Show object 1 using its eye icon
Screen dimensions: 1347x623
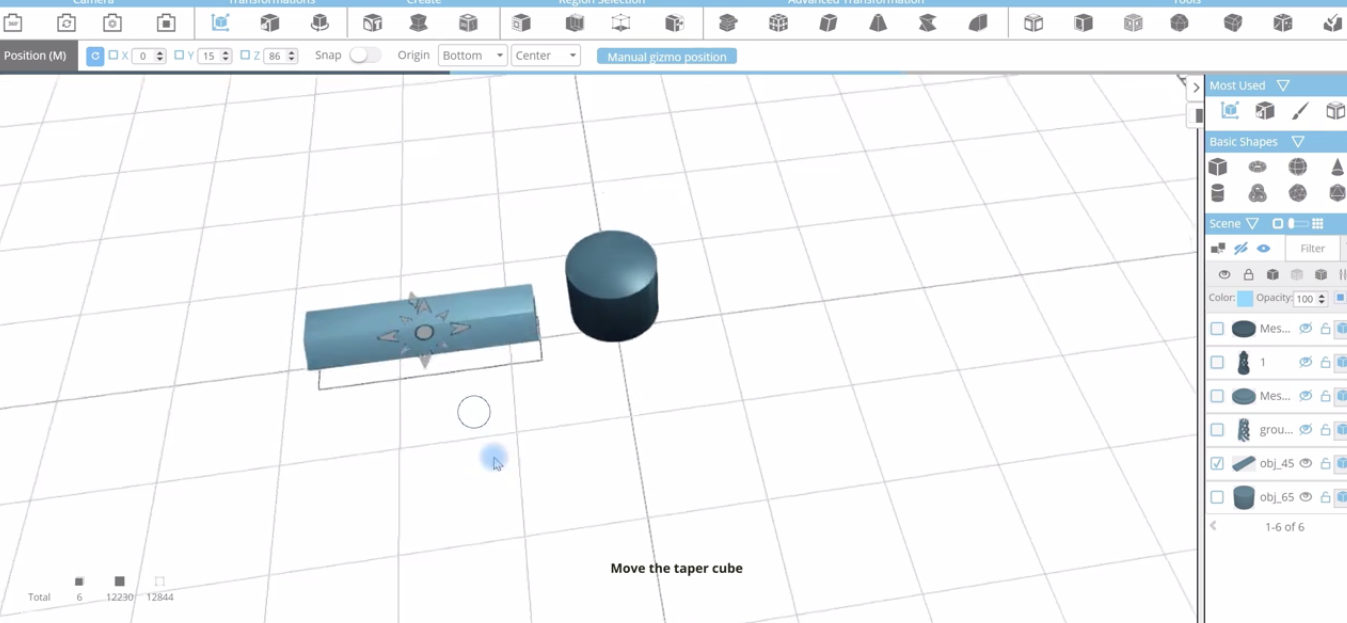coord(1305,362)
